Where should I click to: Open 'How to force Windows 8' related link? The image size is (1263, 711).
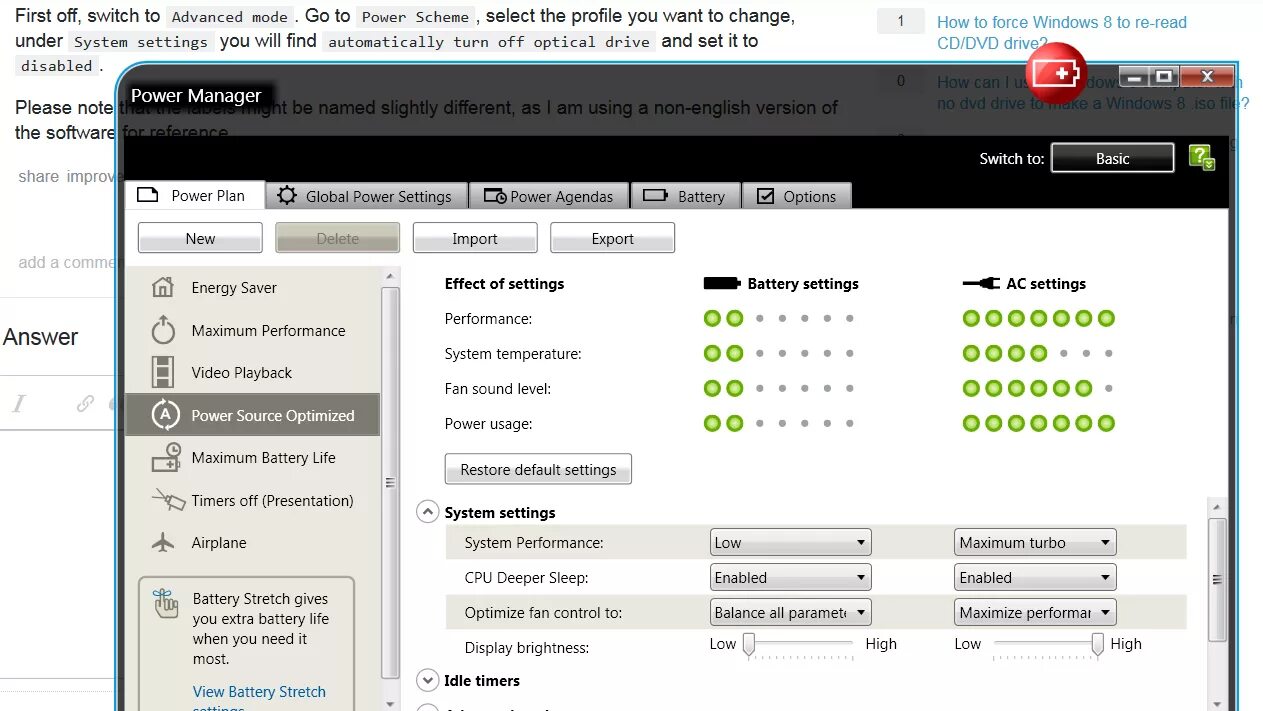[1062, 32]
